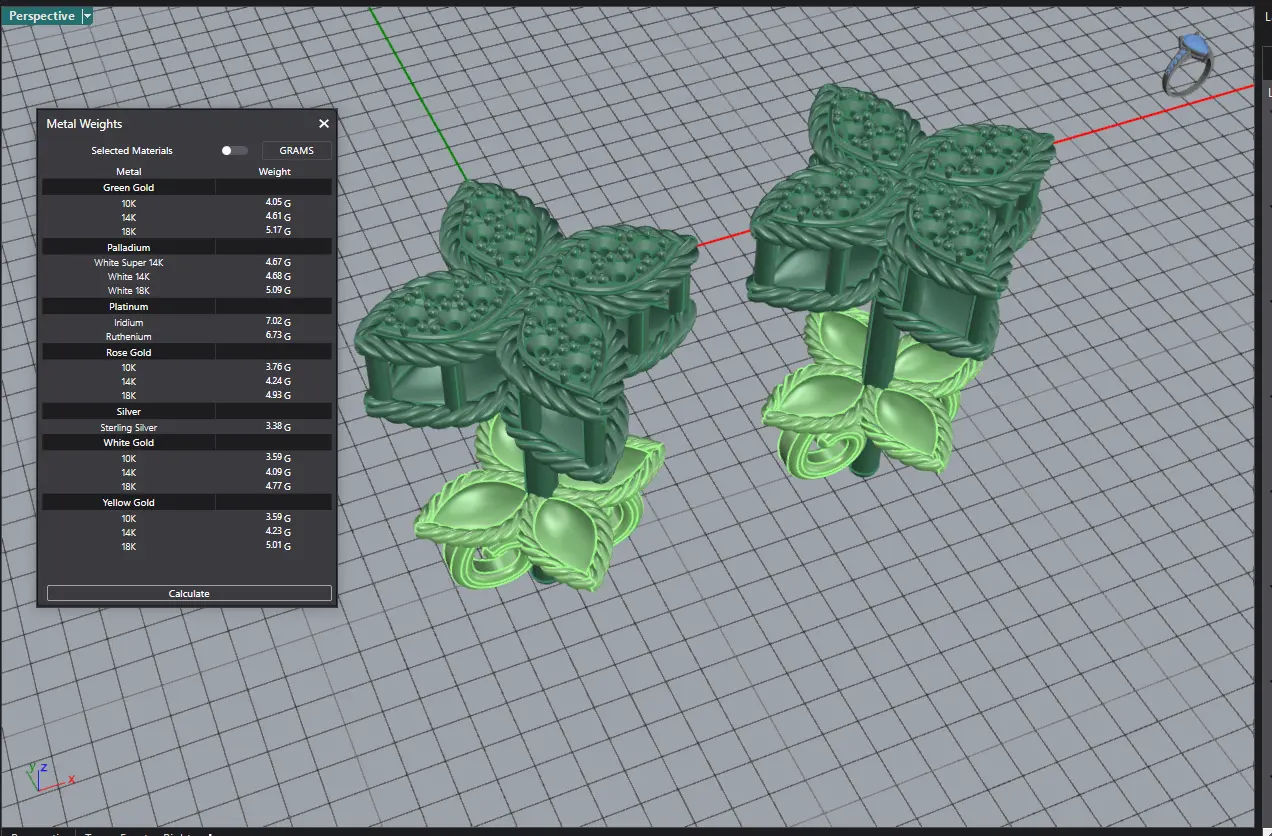This screenshot has height=836, width=1272.
Task: Switch weight units with GRAMS button
Action: [296, 151]
